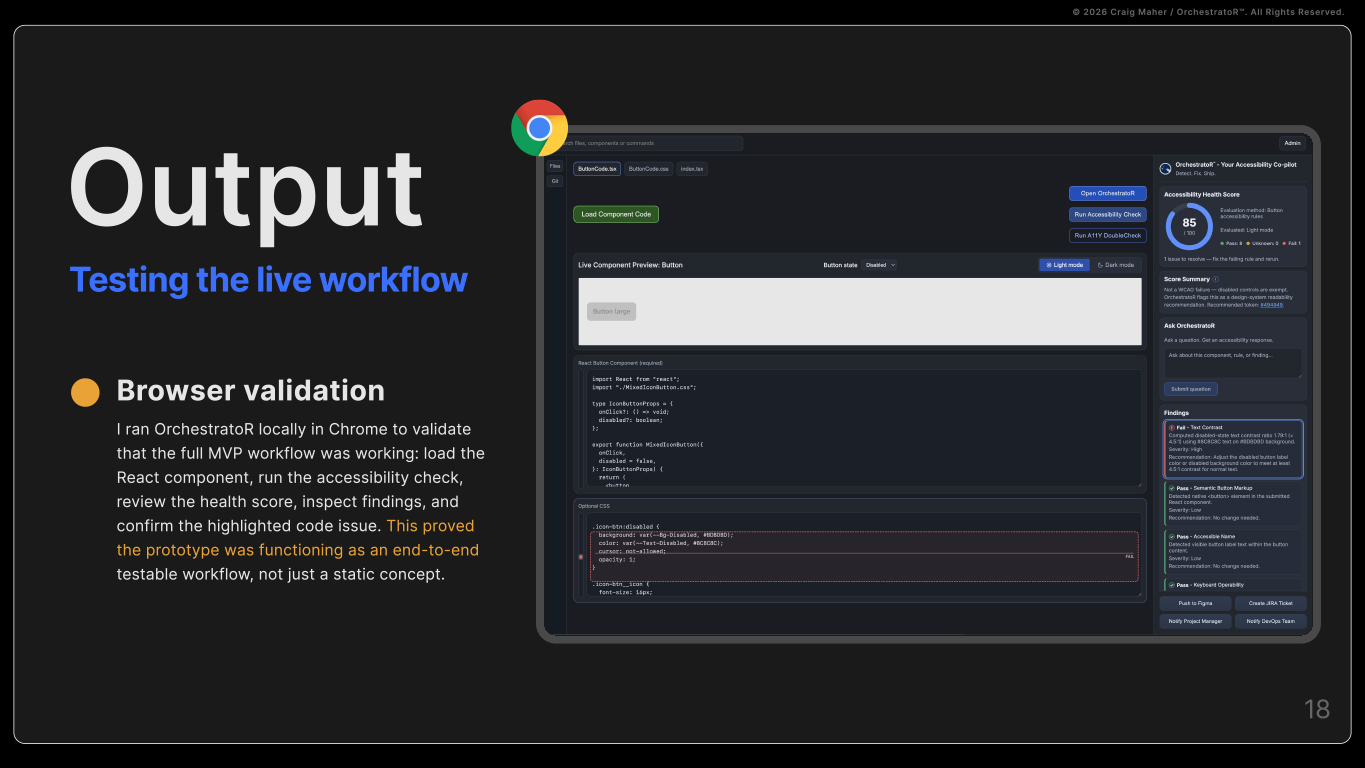Click the "Accessibility Health Score" heading
This screenshot has width=1365, height=768.
[x=1202, y=194]
